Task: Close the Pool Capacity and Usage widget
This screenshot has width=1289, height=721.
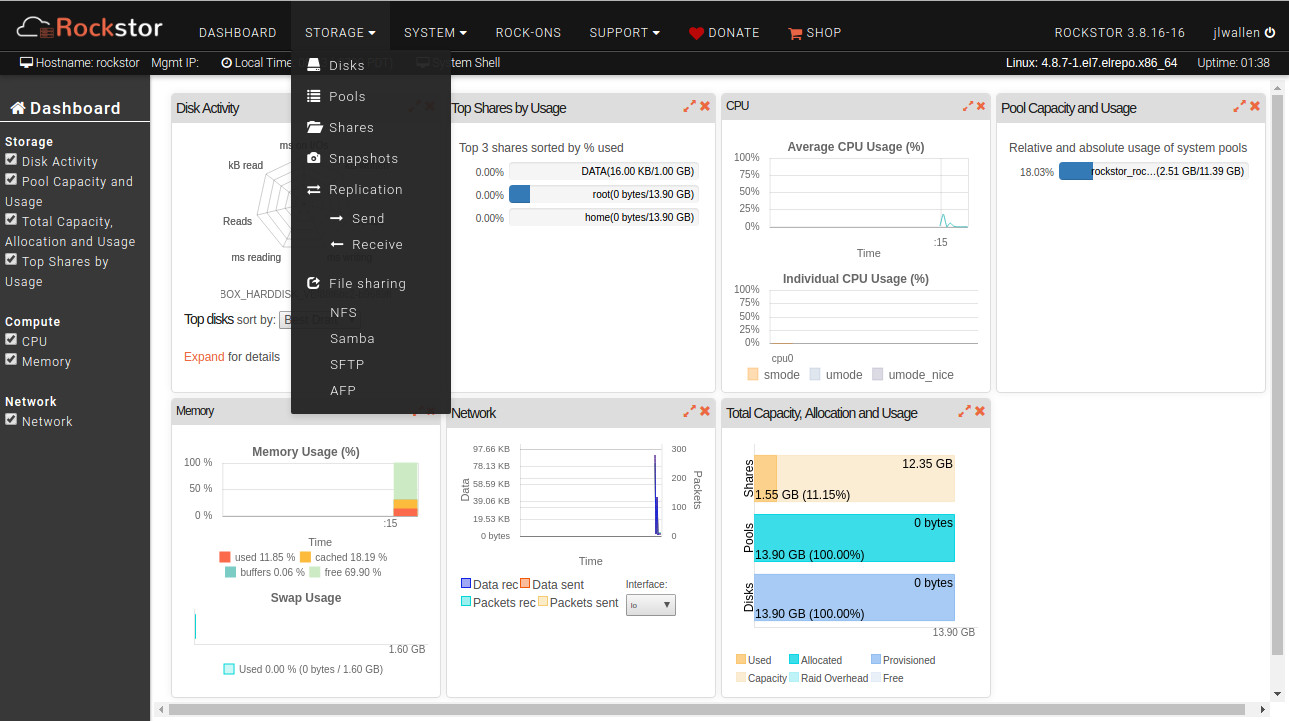Action: pos(1255,106)
